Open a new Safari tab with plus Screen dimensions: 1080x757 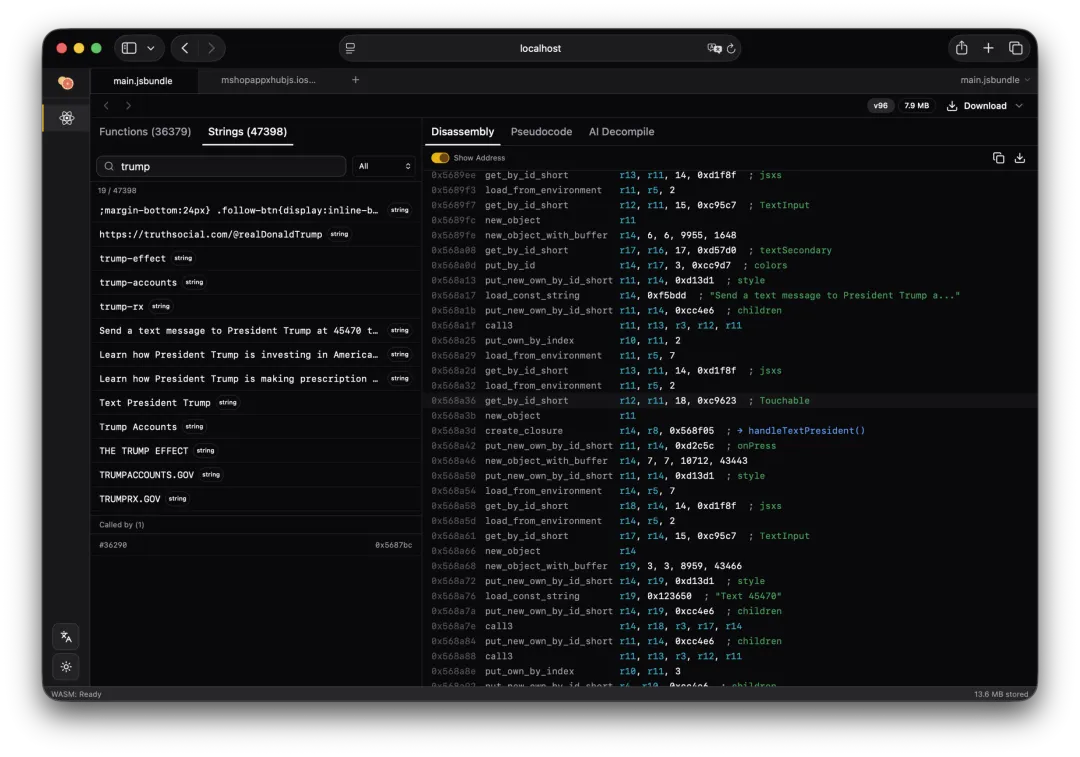pos(988,48)
